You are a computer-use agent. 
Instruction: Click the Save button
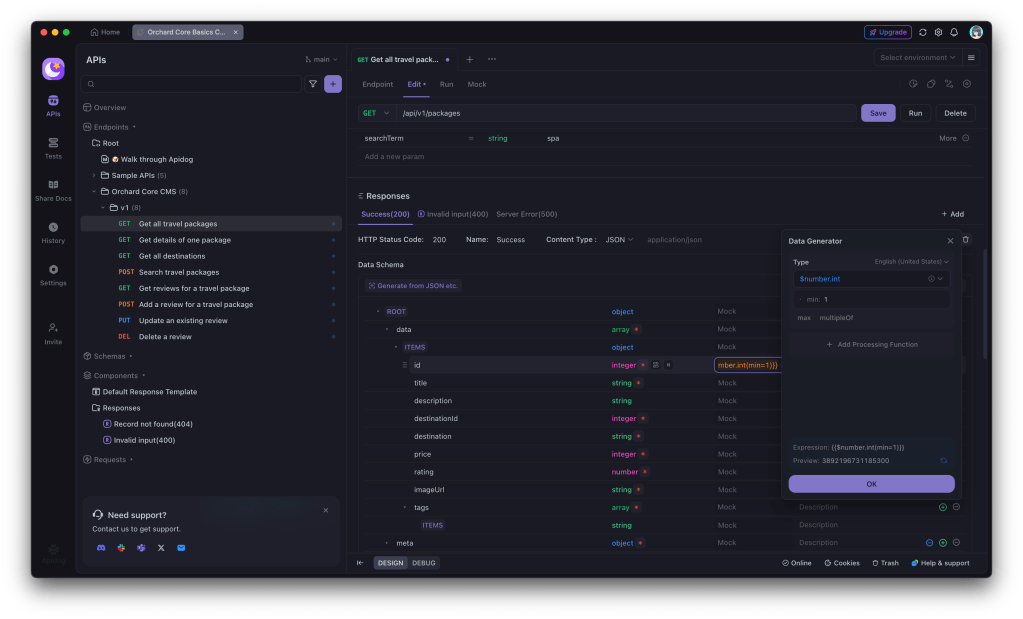click(877, 113)
